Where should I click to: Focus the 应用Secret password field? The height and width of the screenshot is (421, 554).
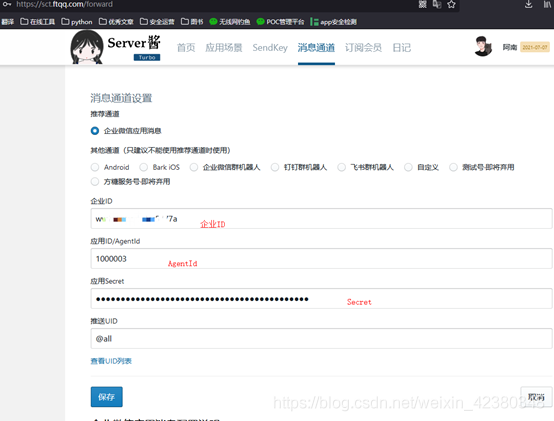(x=321, y=298)
